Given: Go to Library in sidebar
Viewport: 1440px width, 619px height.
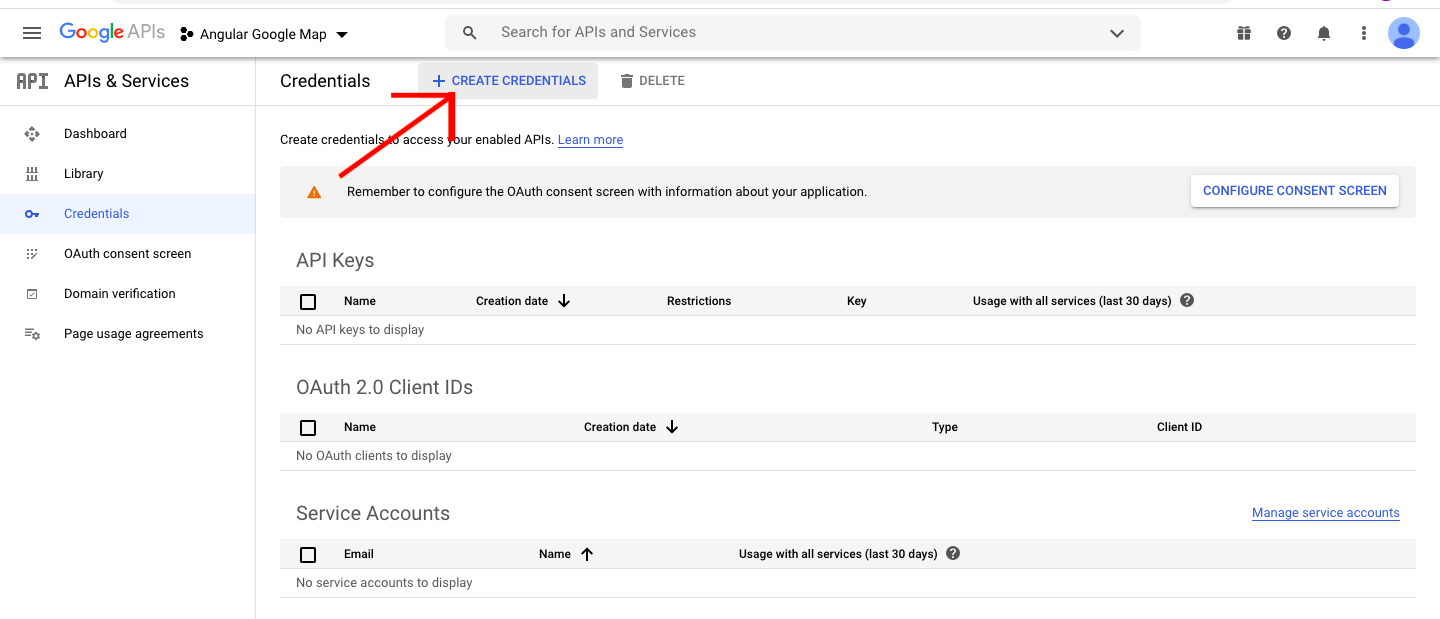Looking at the screenshot, I should pos(84,174).
